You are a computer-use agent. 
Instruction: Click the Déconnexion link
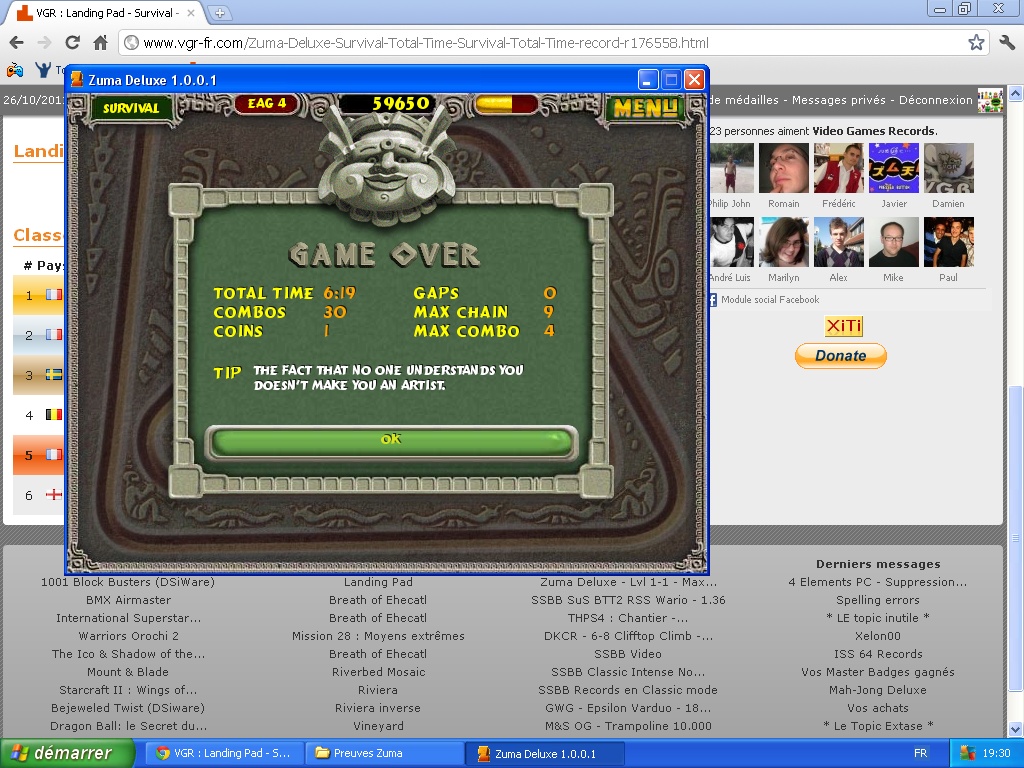coord(935,100)
